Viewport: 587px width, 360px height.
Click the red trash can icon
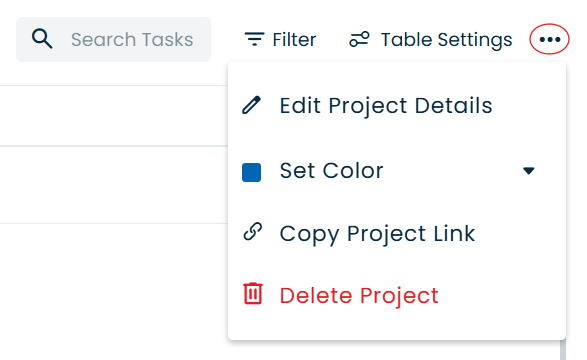253,294
